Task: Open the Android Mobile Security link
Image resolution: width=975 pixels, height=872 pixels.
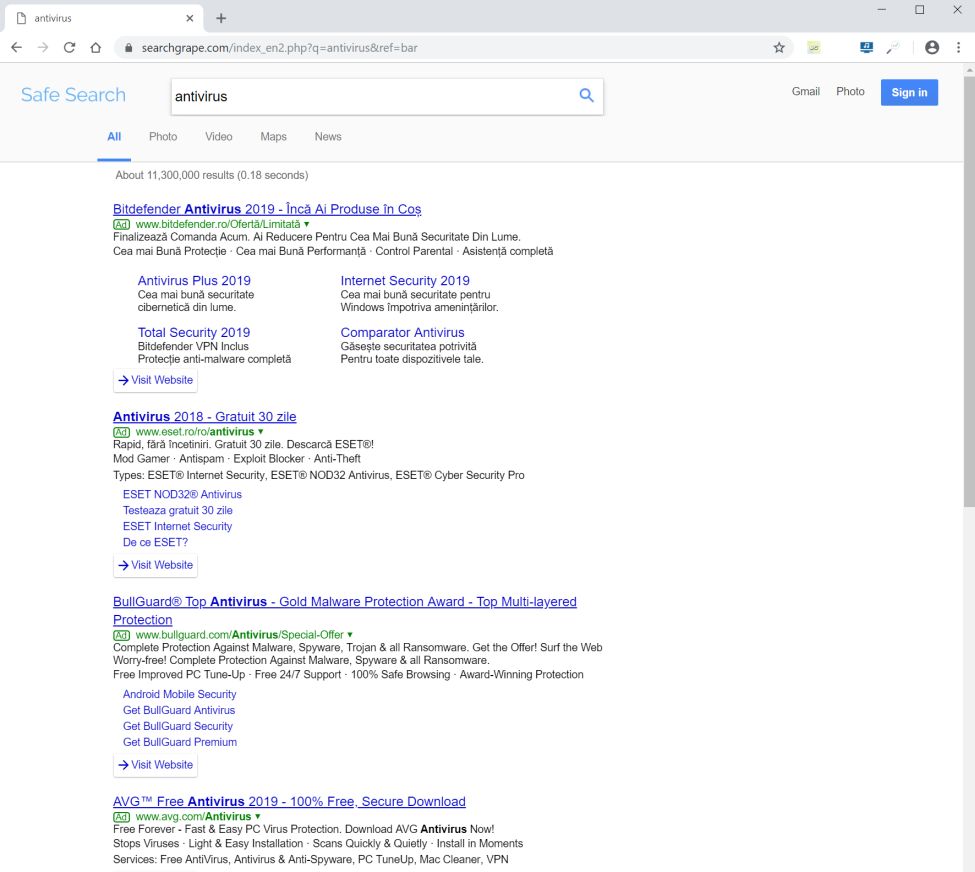Action: point(179,694)
